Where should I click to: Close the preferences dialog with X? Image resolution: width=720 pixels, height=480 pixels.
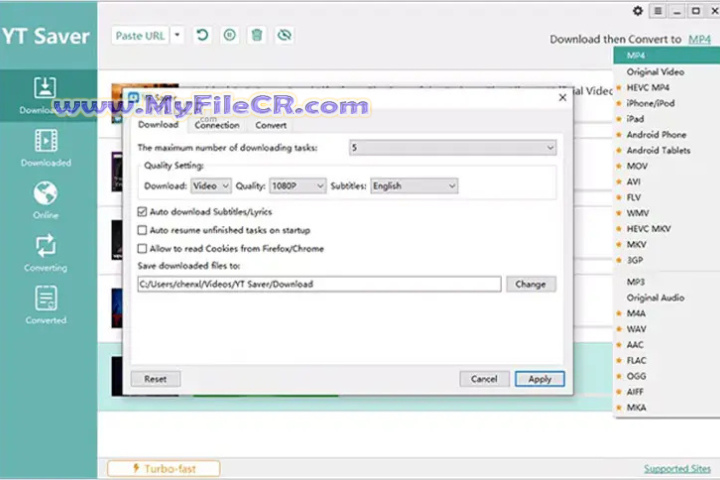click(562, 97)
